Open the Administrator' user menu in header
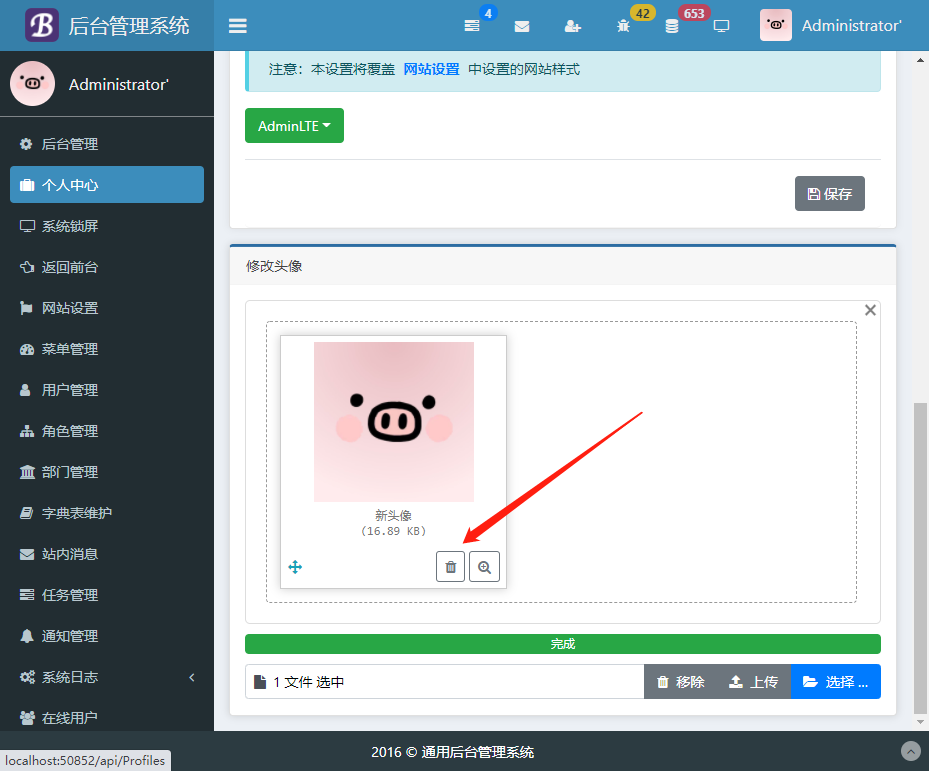This screenshot has height=771, width=929. click(831, 25)
